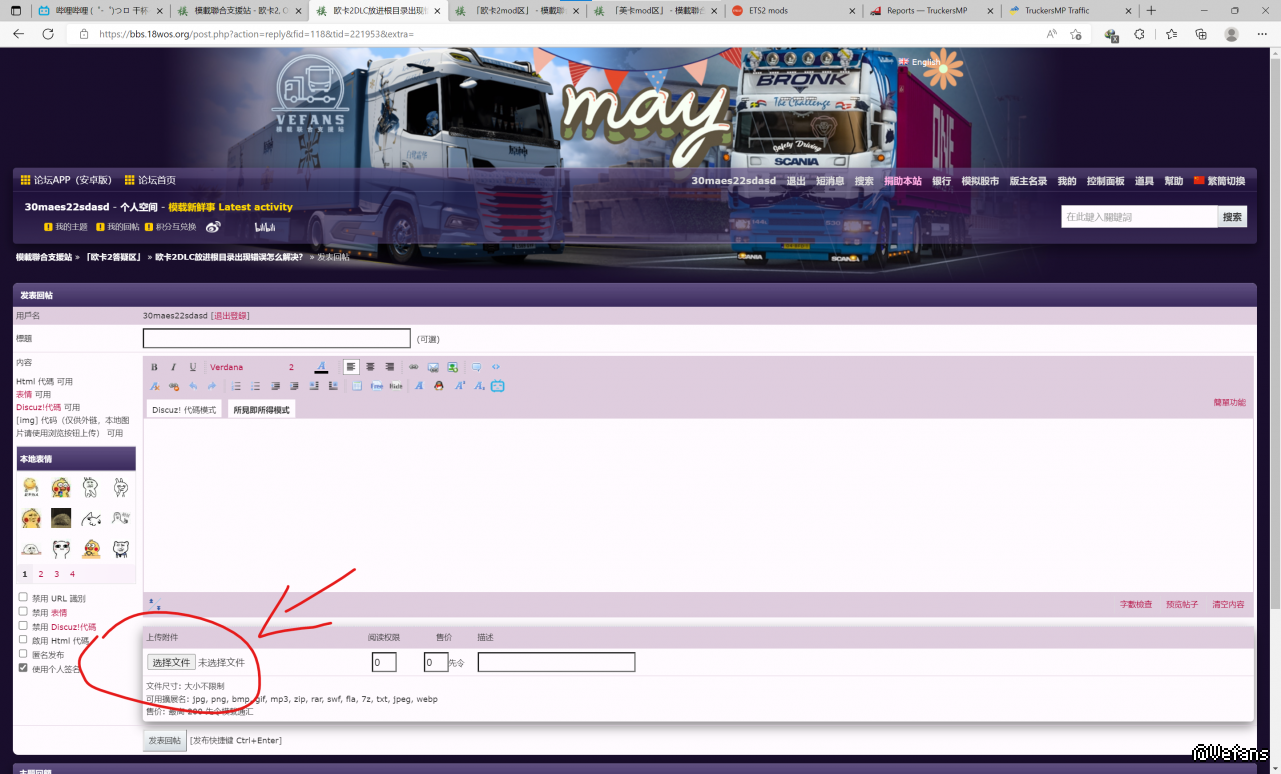Switch to 所見即所得模式 tab
The height and width of the screenshot is (774, 1281).
(x=261, y=410)
